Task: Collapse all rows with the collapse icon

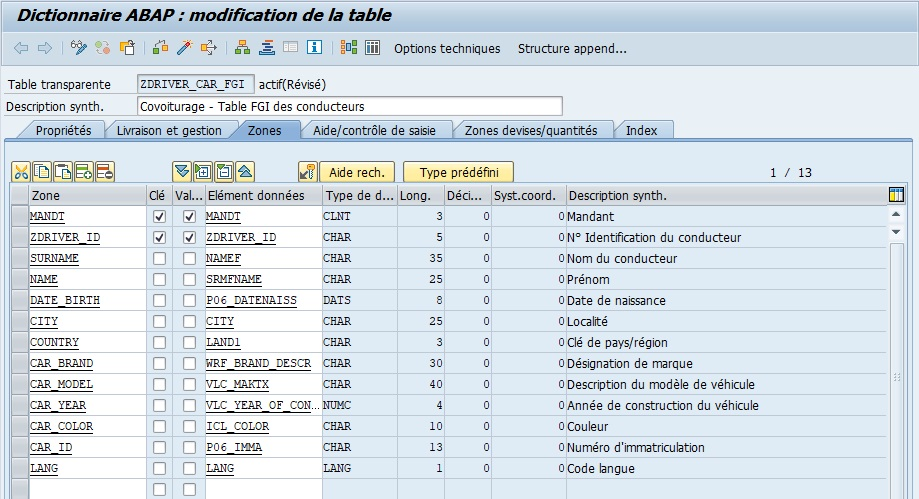Action: click(x=224, y=172)
